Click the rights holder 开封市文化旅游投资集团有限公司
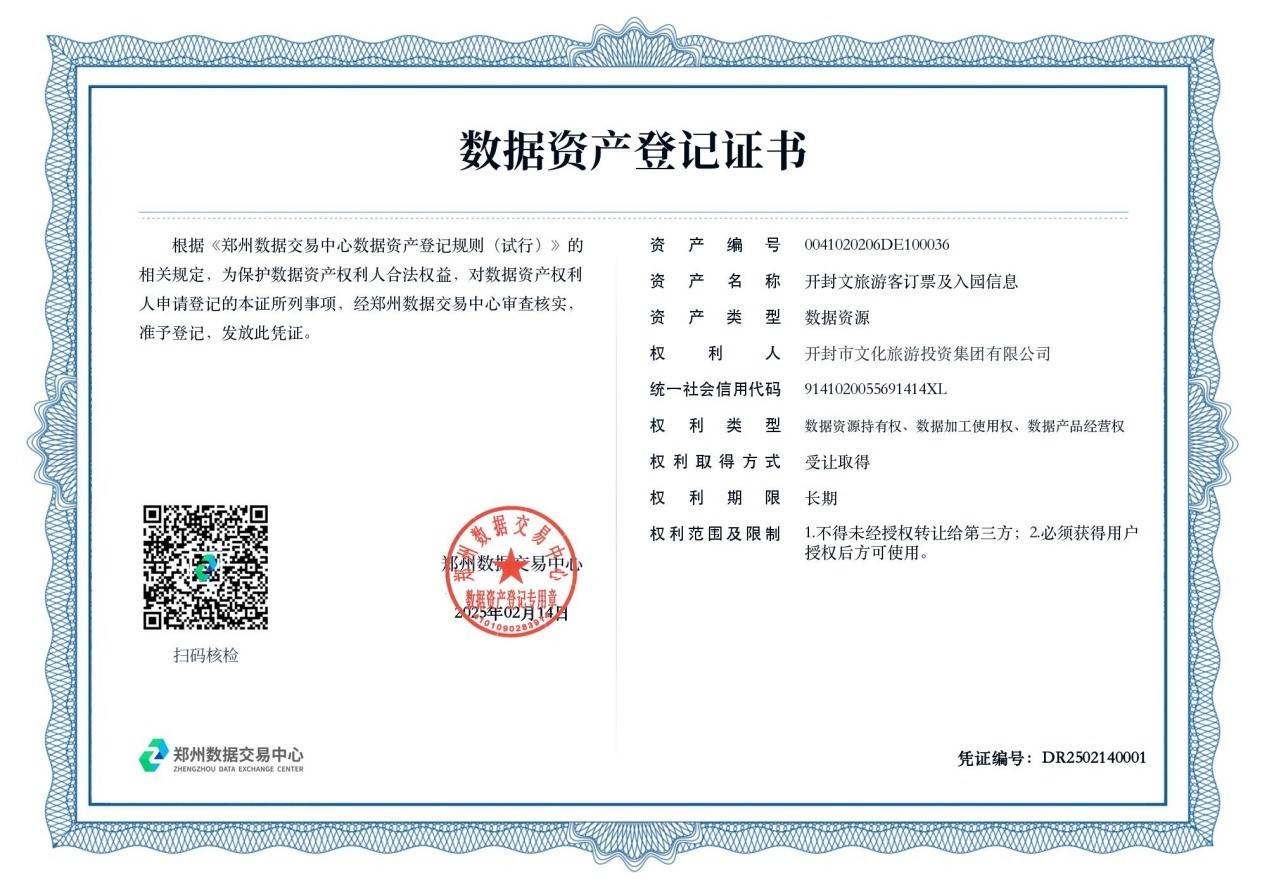This screenshot has width=1267, height=887. 927,354
